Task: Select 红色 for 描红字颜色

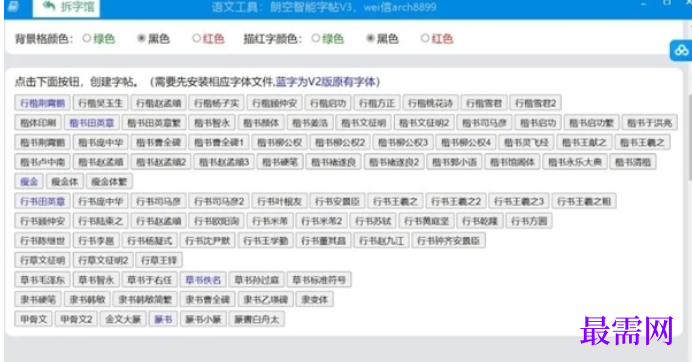Action: point(425,38)
